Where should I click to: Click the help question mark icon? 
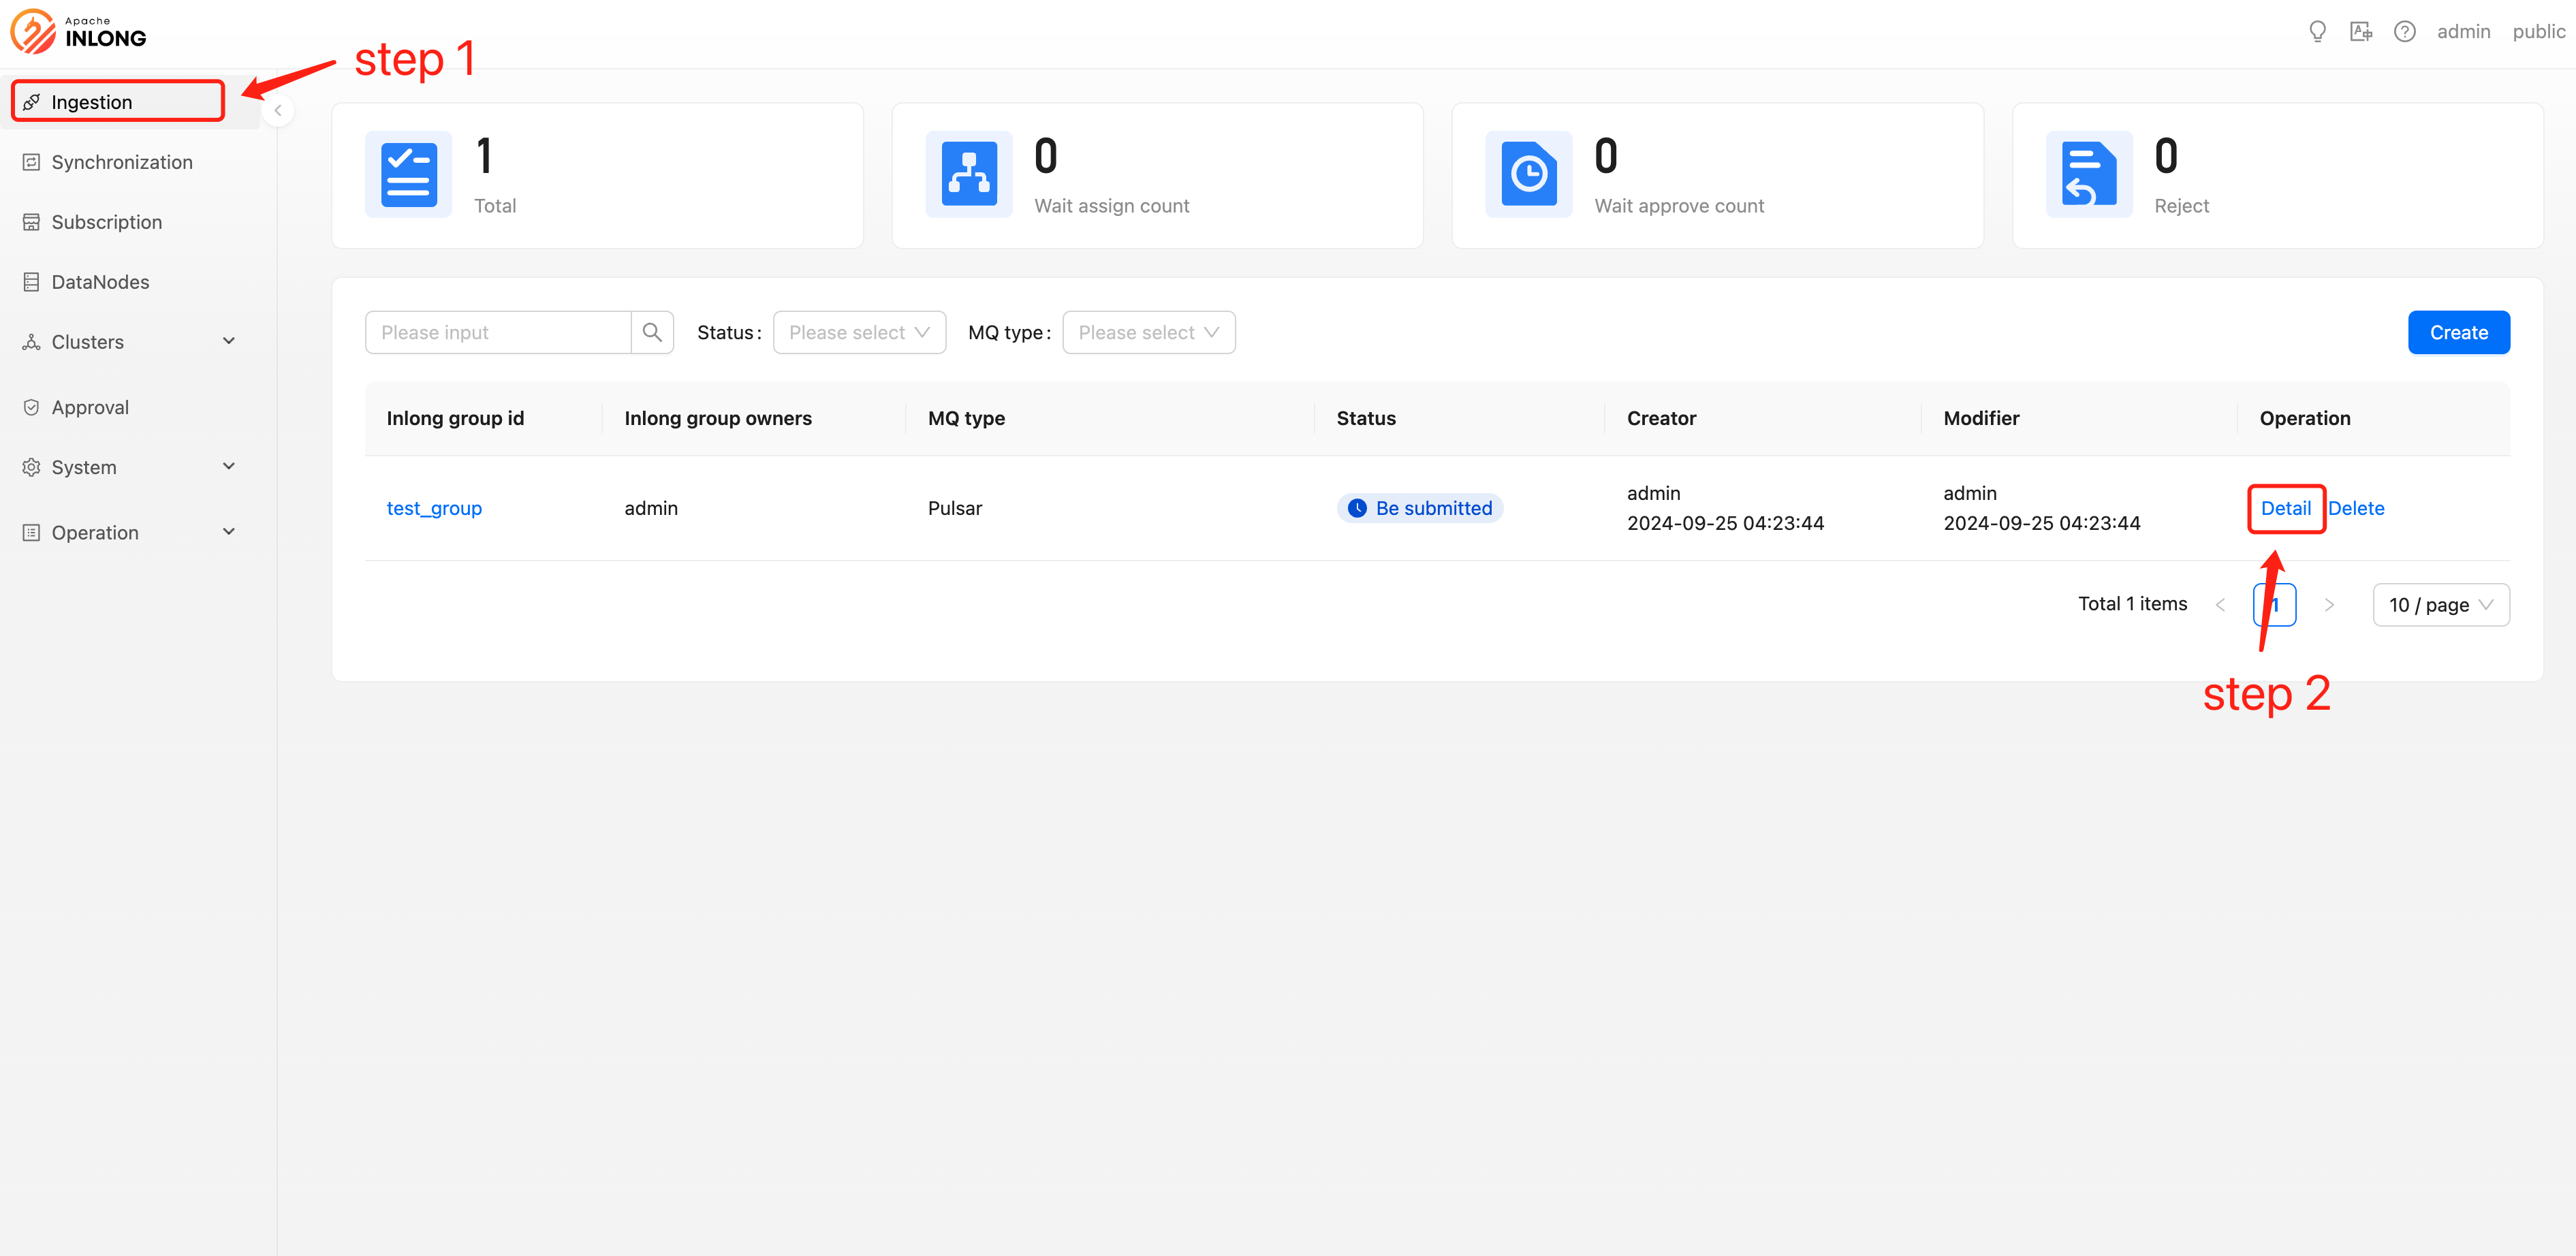[2404, 32]
